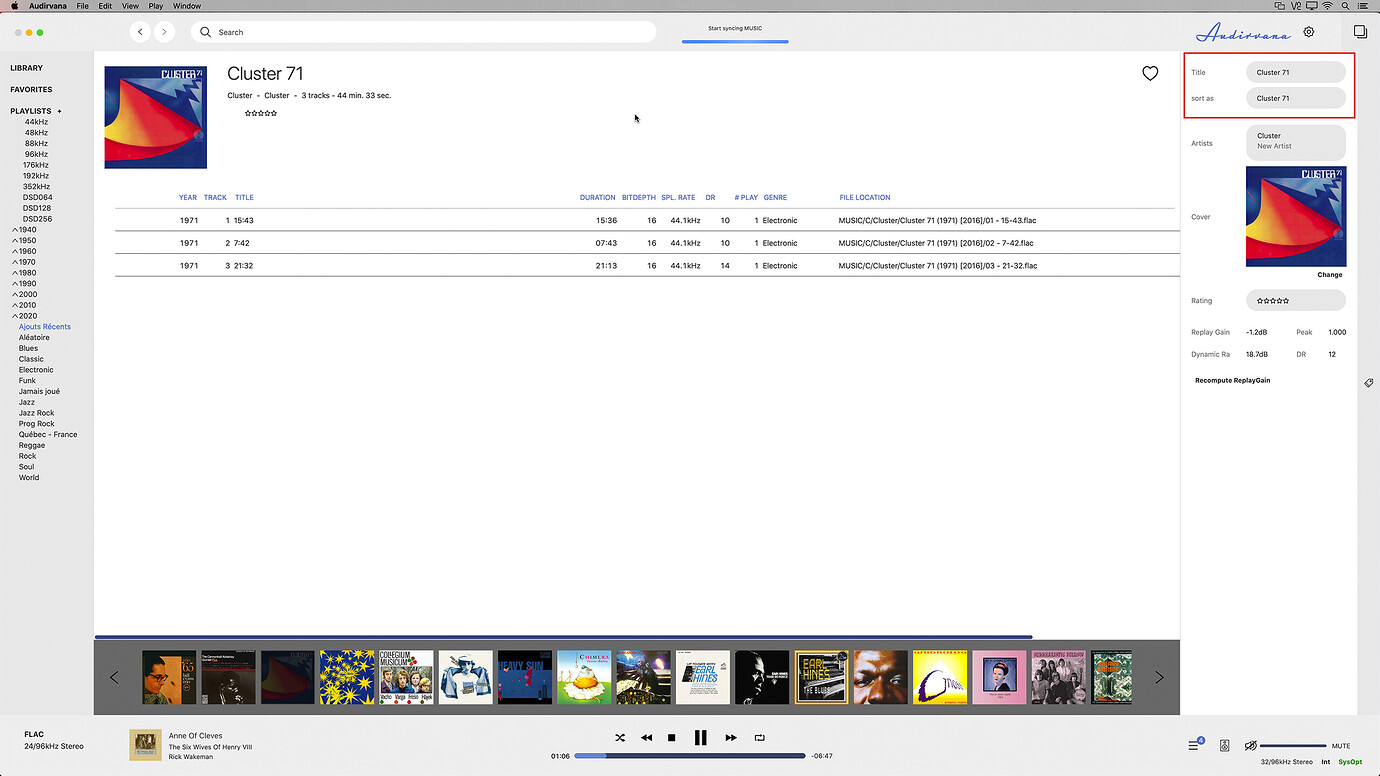Select track 3 titled 21:32
This screenshot has height=776, width=1380.
click(647, 266)
